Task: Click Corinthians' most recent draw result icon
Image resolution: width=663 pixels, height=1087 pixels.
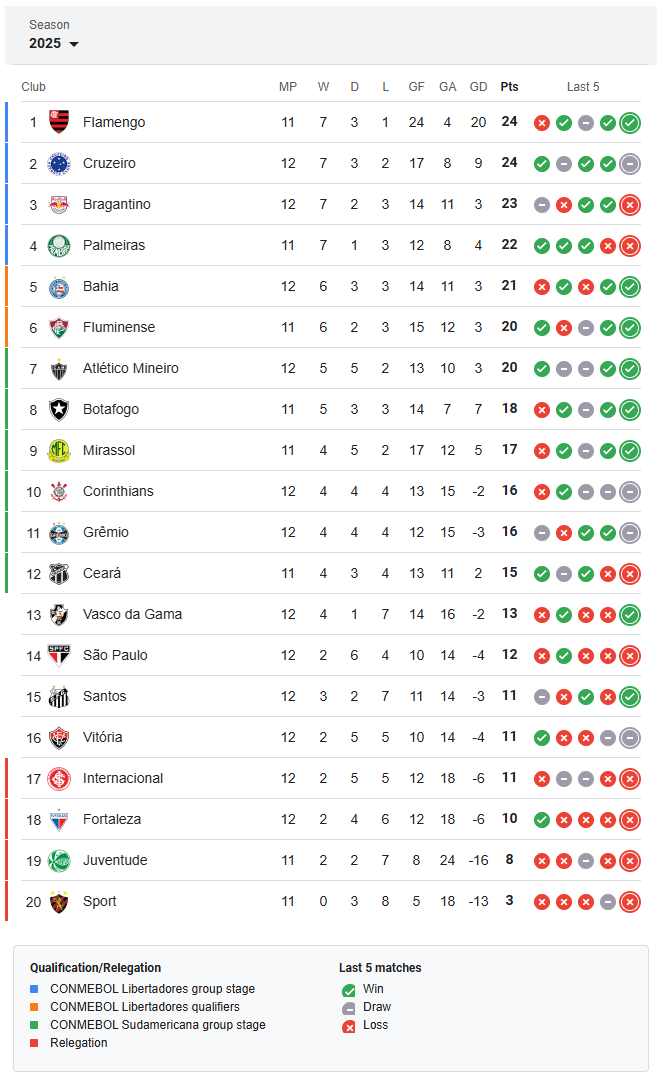Action: pos(630,492)
